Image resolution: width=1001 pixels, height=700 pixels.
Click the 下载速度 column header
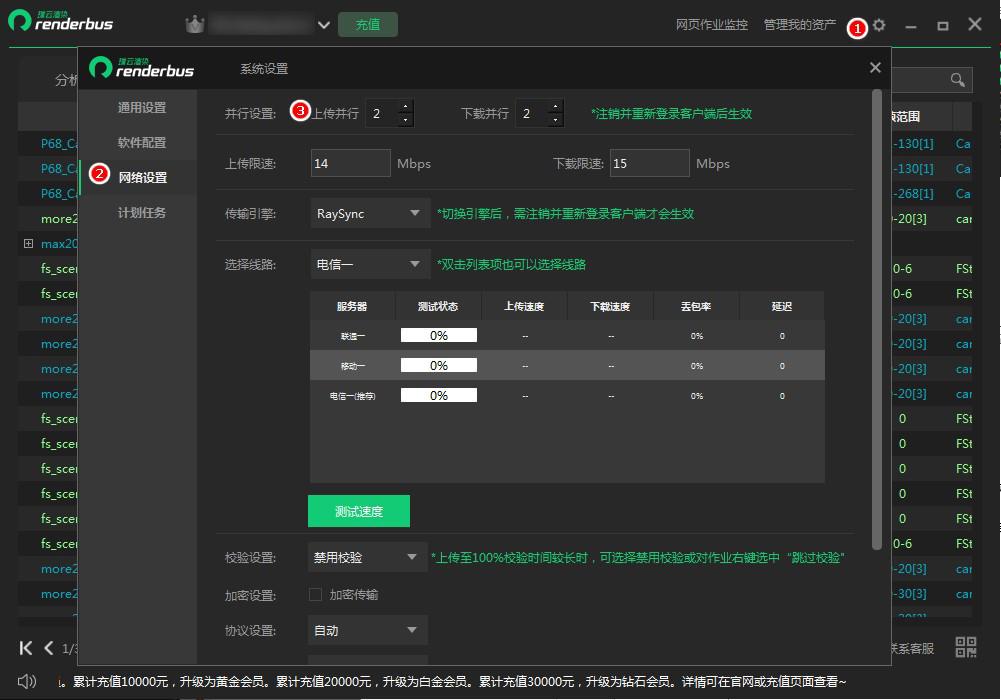pos(610,306)
